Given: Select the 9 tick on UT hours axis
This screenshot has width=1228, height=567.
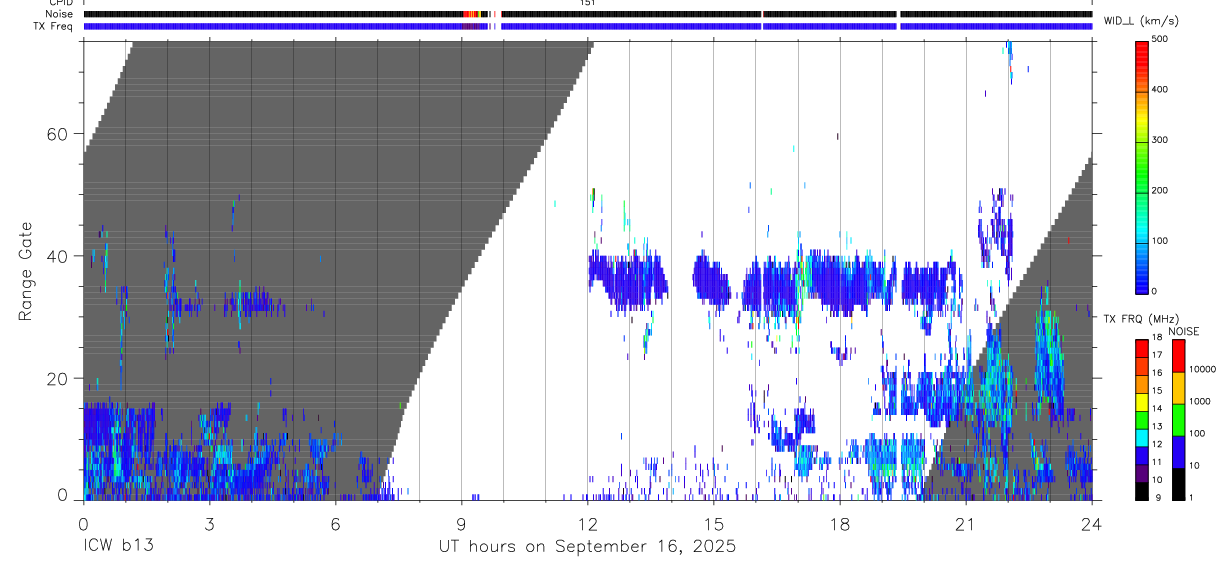Looking at the screenshot, I should pos(461,524).
